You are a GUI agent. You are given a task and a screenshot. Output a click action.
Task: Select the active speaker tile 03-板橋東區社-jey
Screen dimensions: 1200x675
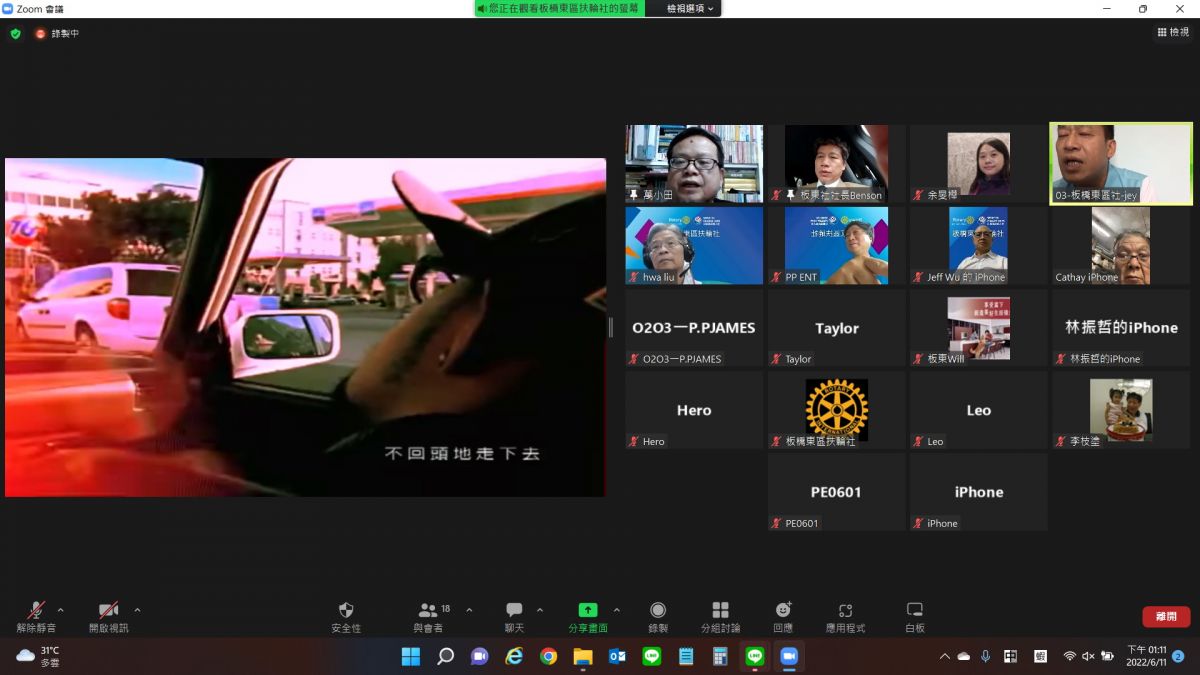(1121, 163)
